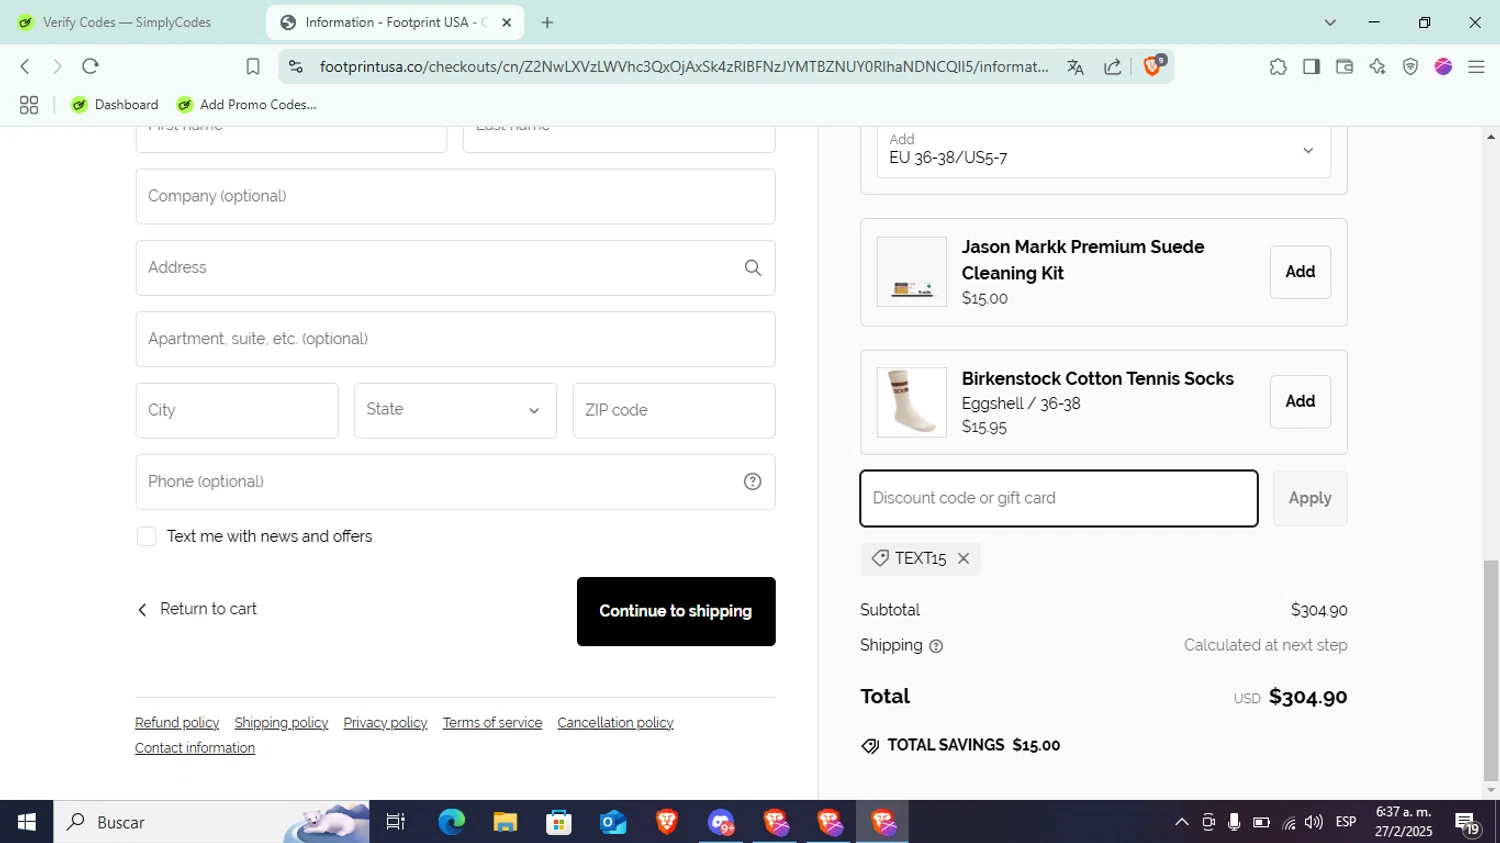Image resolution: width=1500 pixels, height=843 pixels.
Task: Open Dashboard bookmark
Action: click(115, 105)
